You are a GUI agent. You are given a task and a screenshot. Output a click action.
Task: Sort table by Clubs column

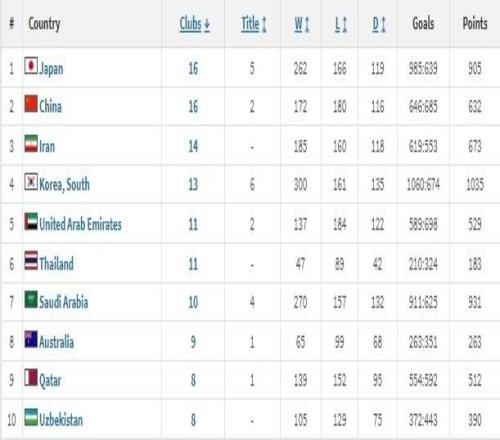click(195, 24)
